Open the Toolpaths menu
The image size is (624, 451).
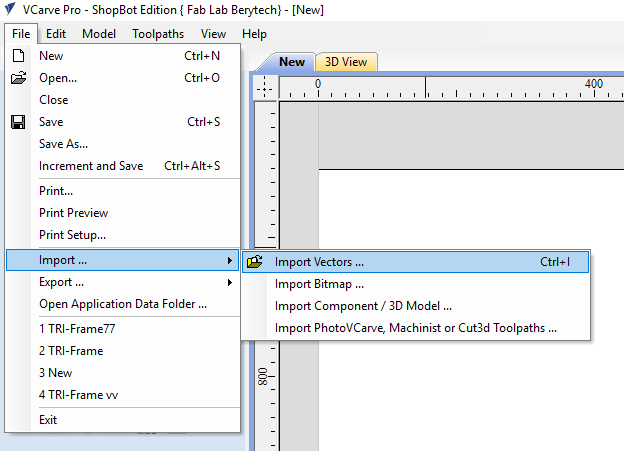click(x=158, y=34)
